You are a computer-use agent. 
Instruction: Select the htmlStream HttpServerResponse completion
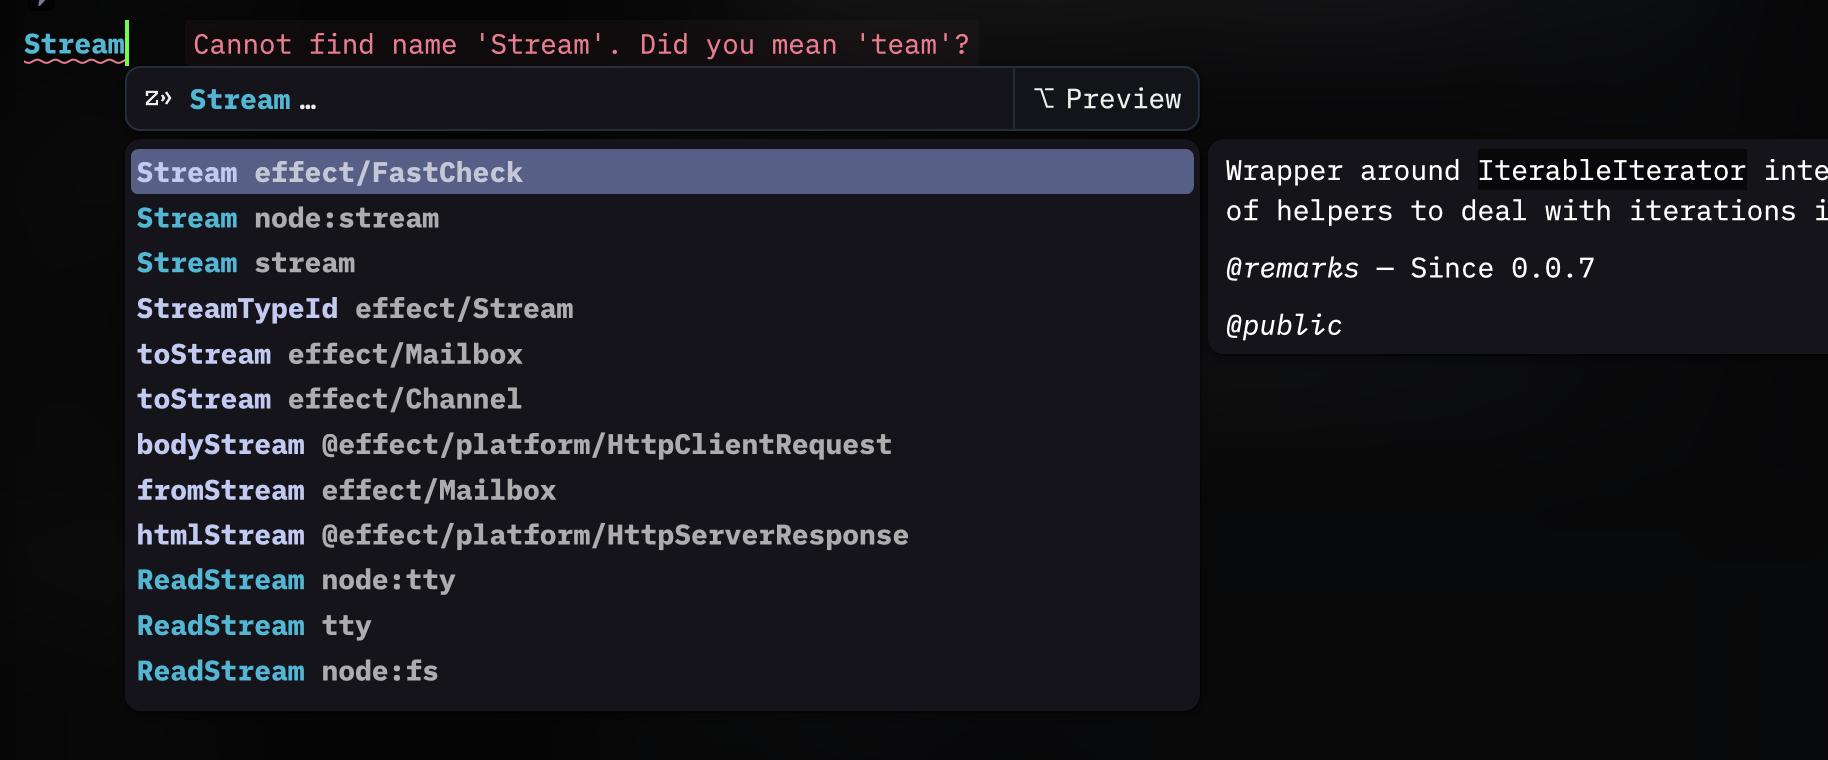[523, 534]
